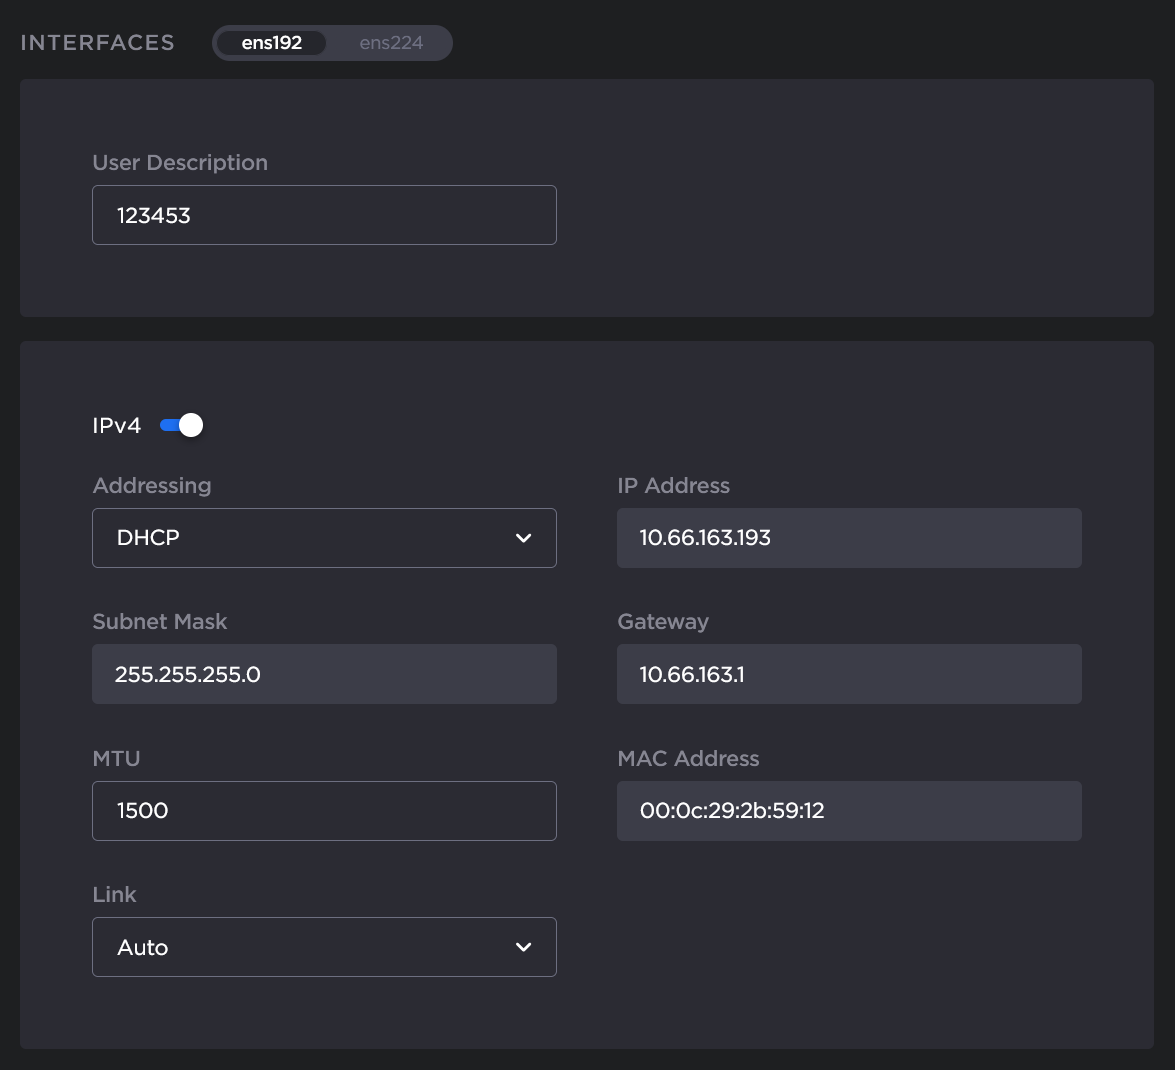The width and height of the screenshot is (1175, 1070).
Task: Click the chevron arrow in Addressing dropdown
Action: tap(523, 538)
